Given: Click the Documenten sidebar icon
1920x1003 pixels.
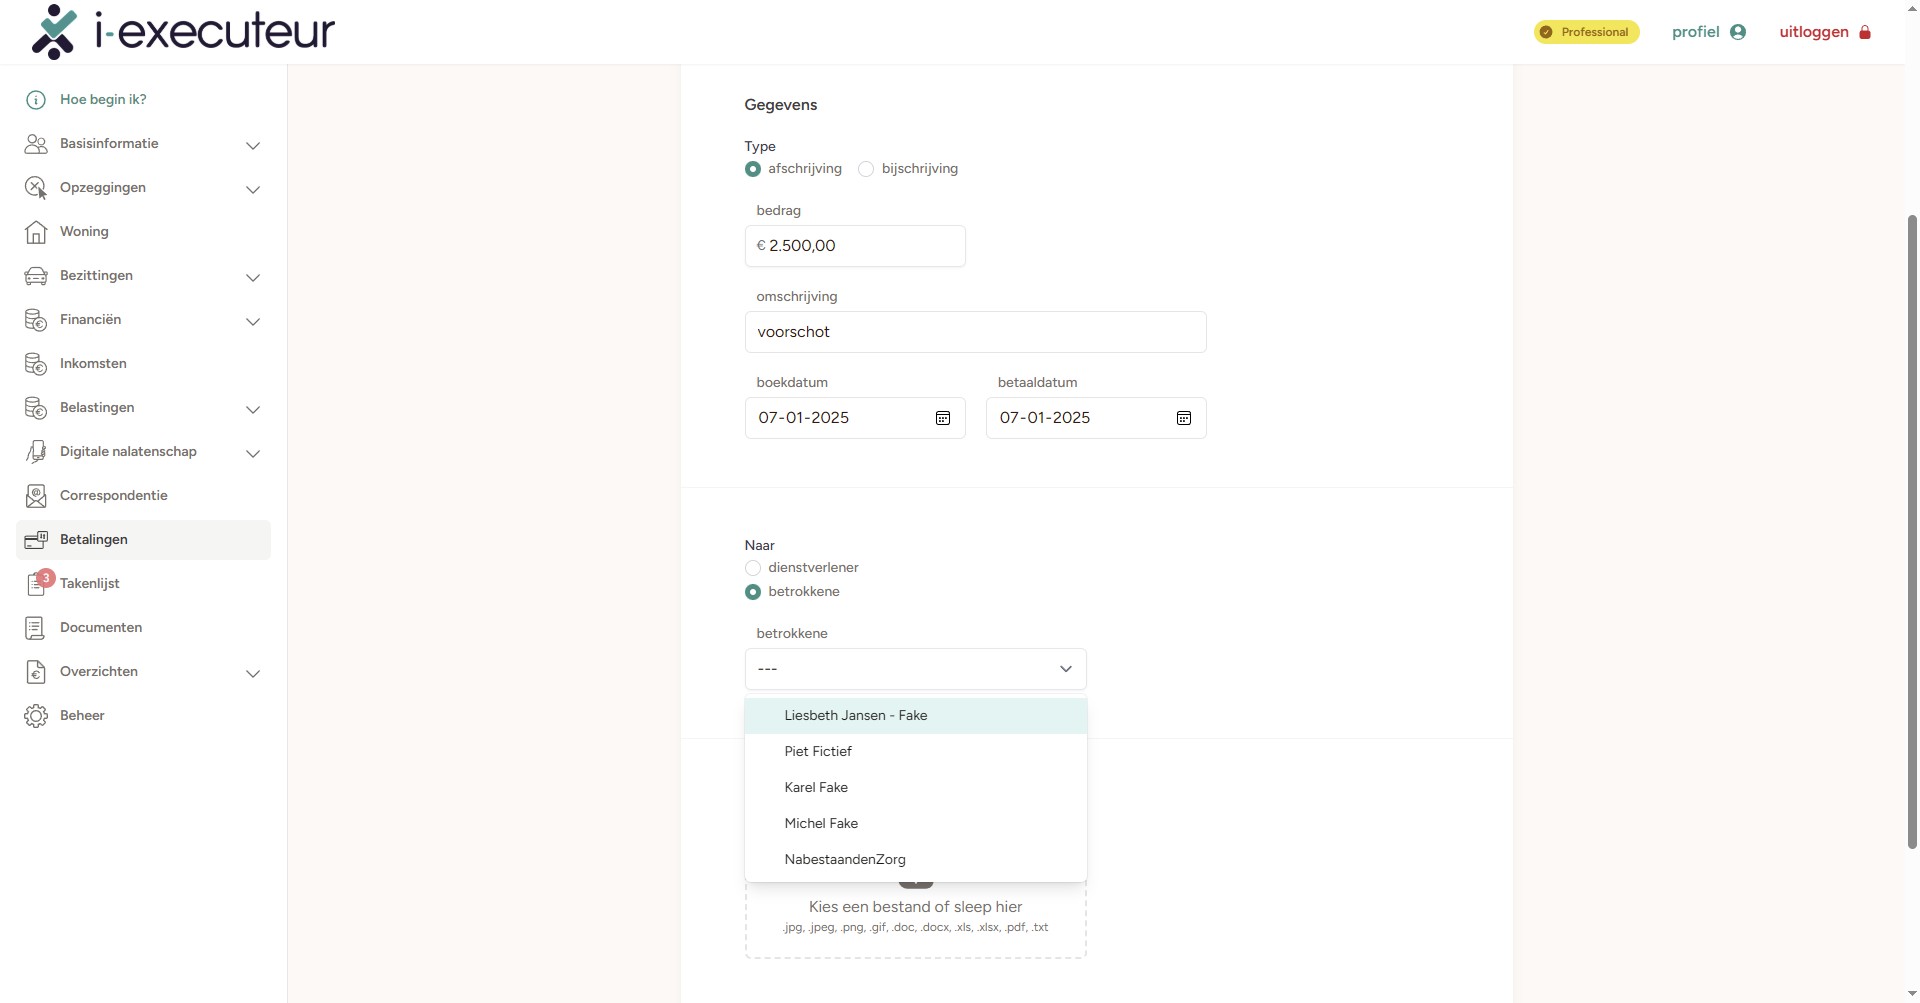Looking at the screenshot, I should point(36,628).
